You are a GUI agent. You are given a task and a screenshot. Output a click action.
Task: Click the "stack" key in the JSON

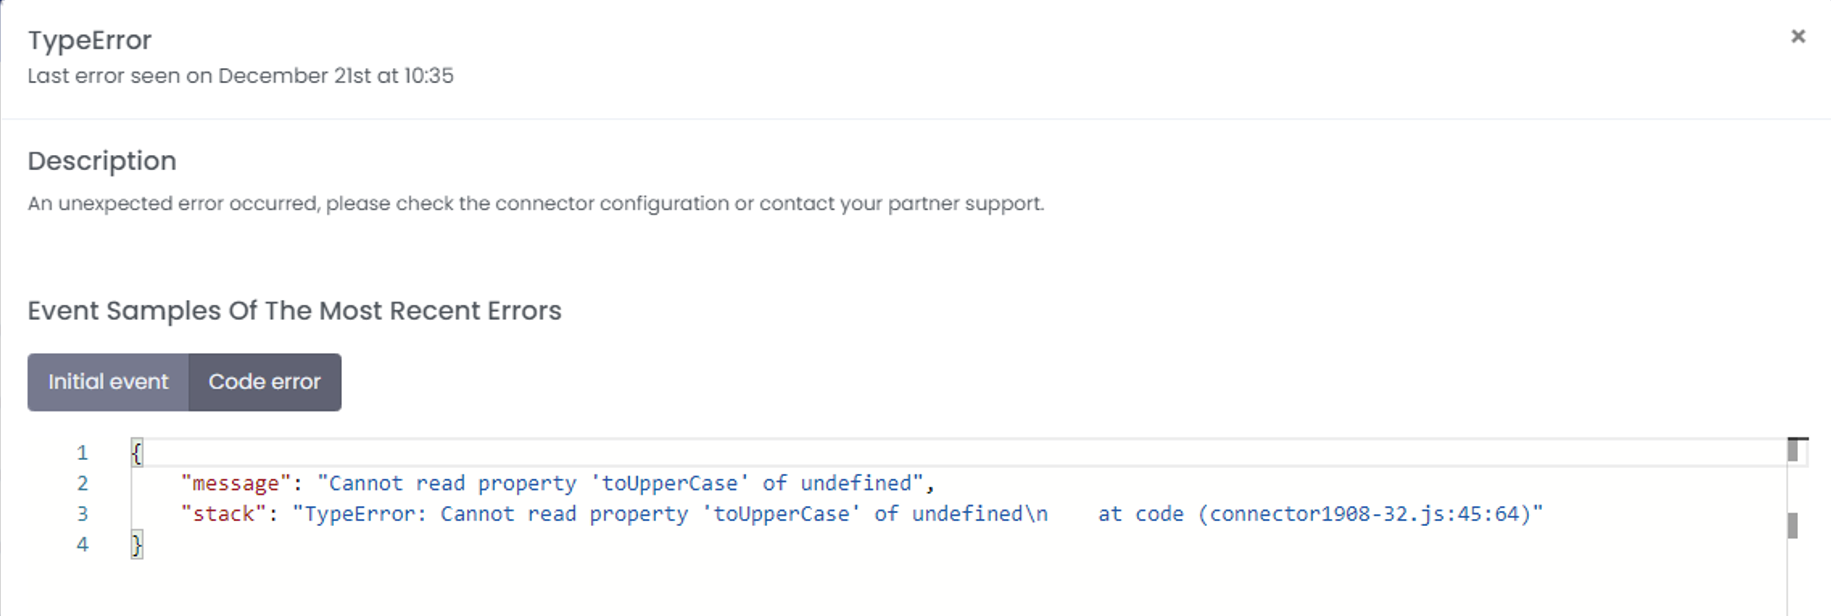[x=223, y=514]
